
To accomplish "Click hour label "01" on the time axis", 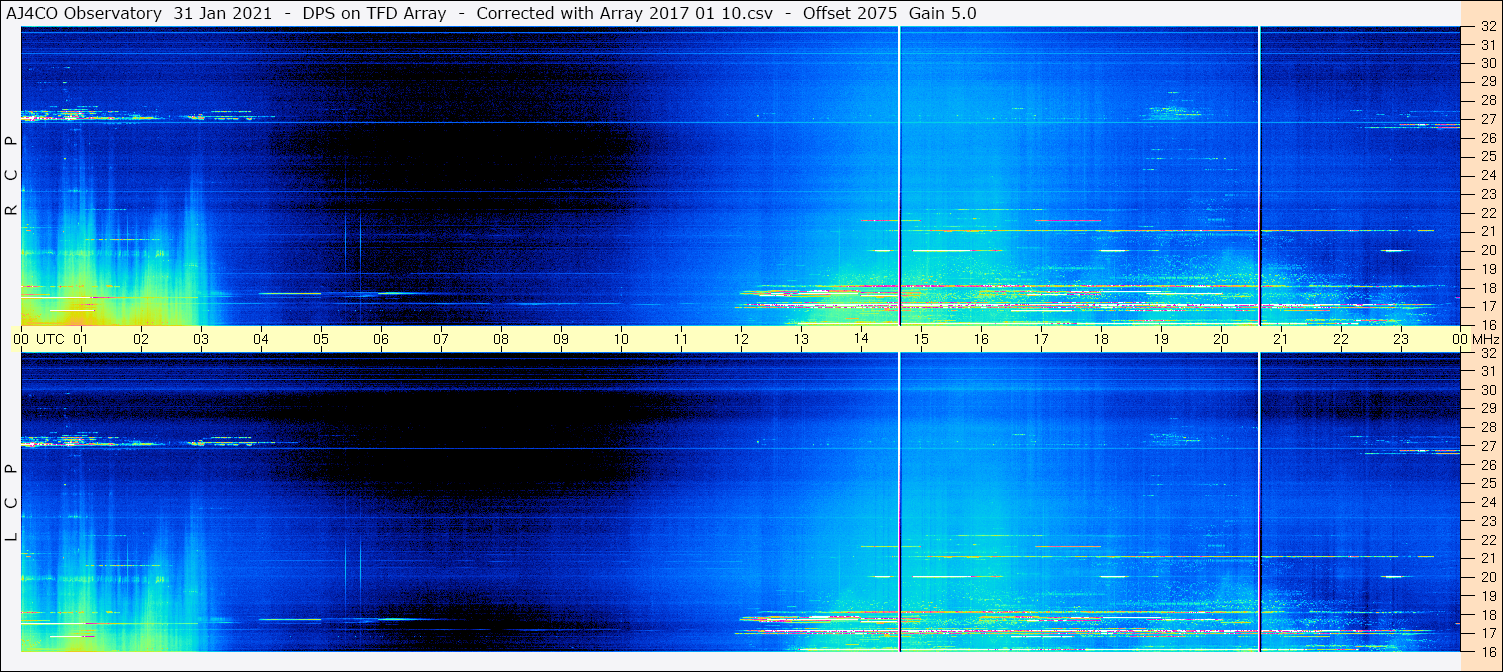I will [x=81, y=339].
